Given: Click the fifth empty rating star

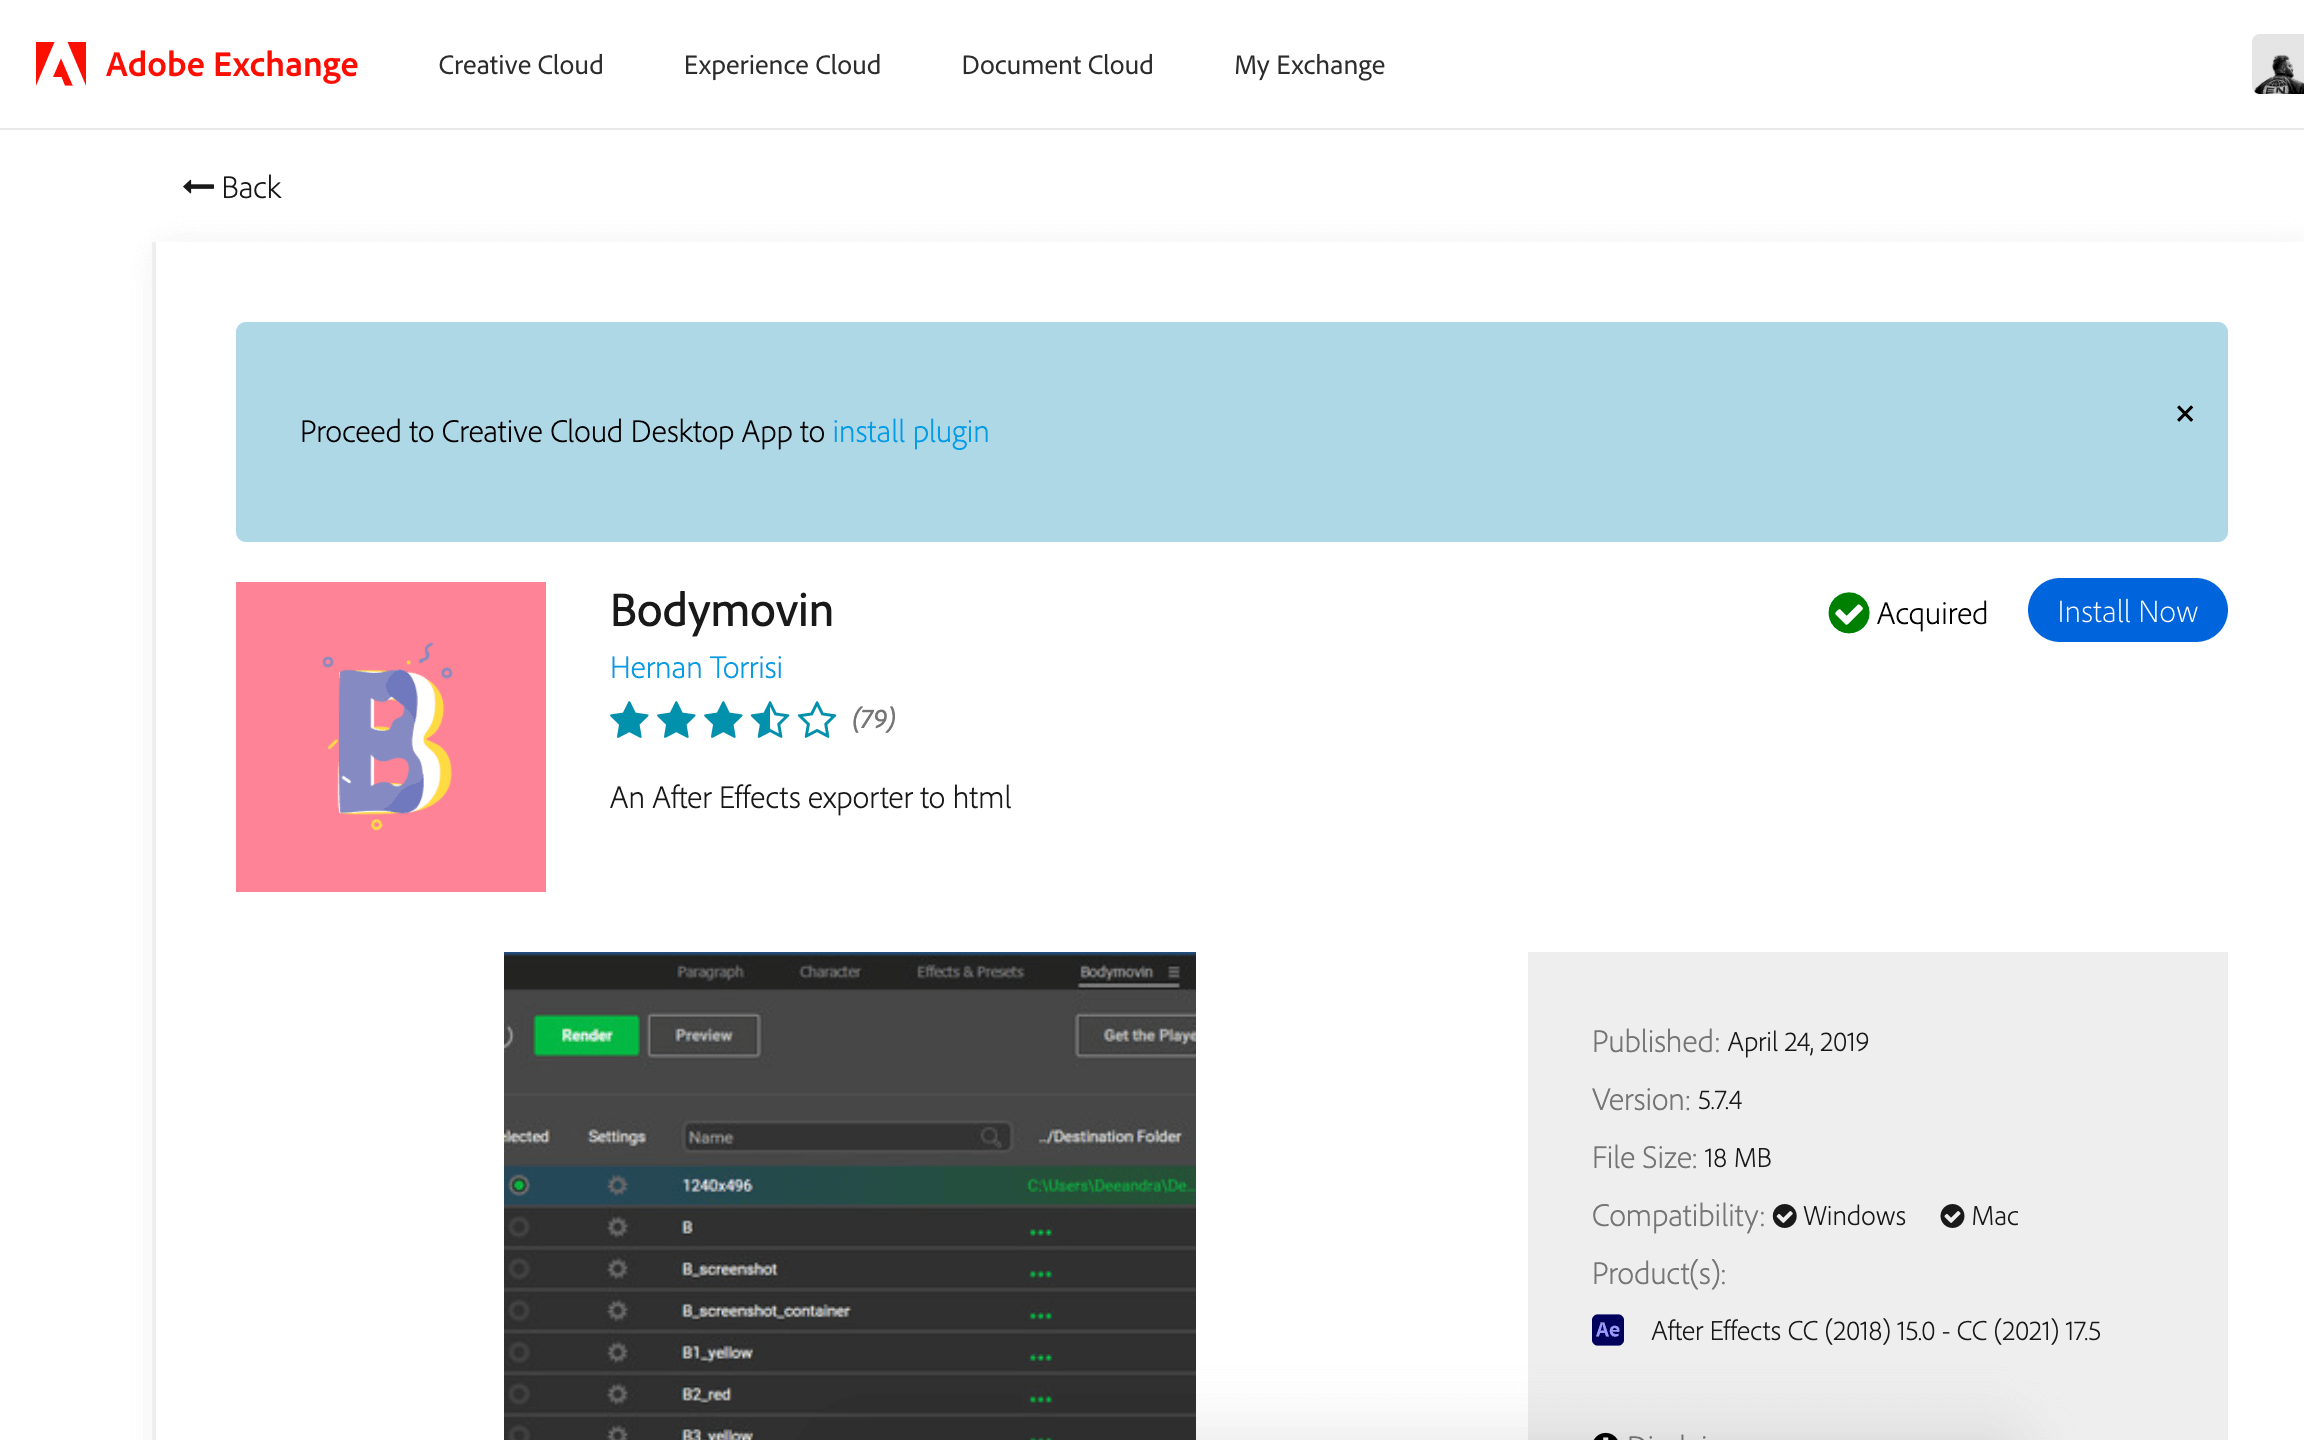Looking at the screenshot, I should 817,720.
